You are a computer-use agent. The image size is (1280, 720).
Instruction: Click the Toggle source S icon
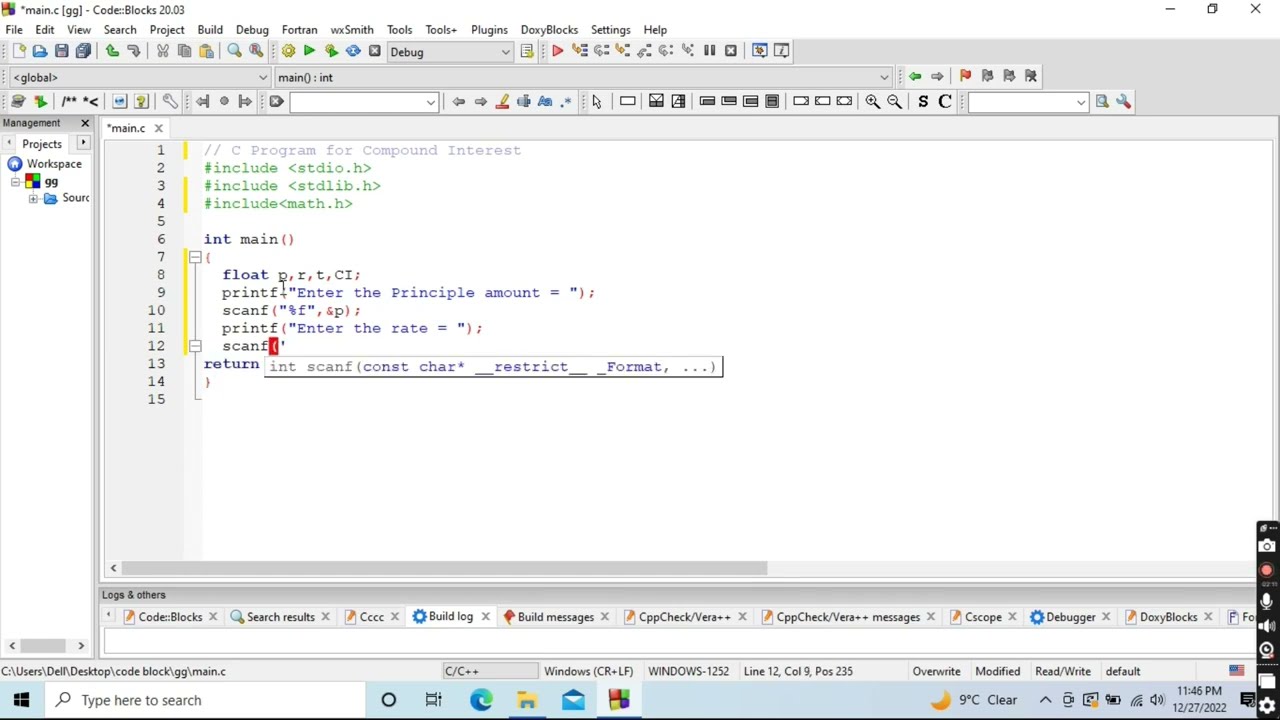pos(922,101)
